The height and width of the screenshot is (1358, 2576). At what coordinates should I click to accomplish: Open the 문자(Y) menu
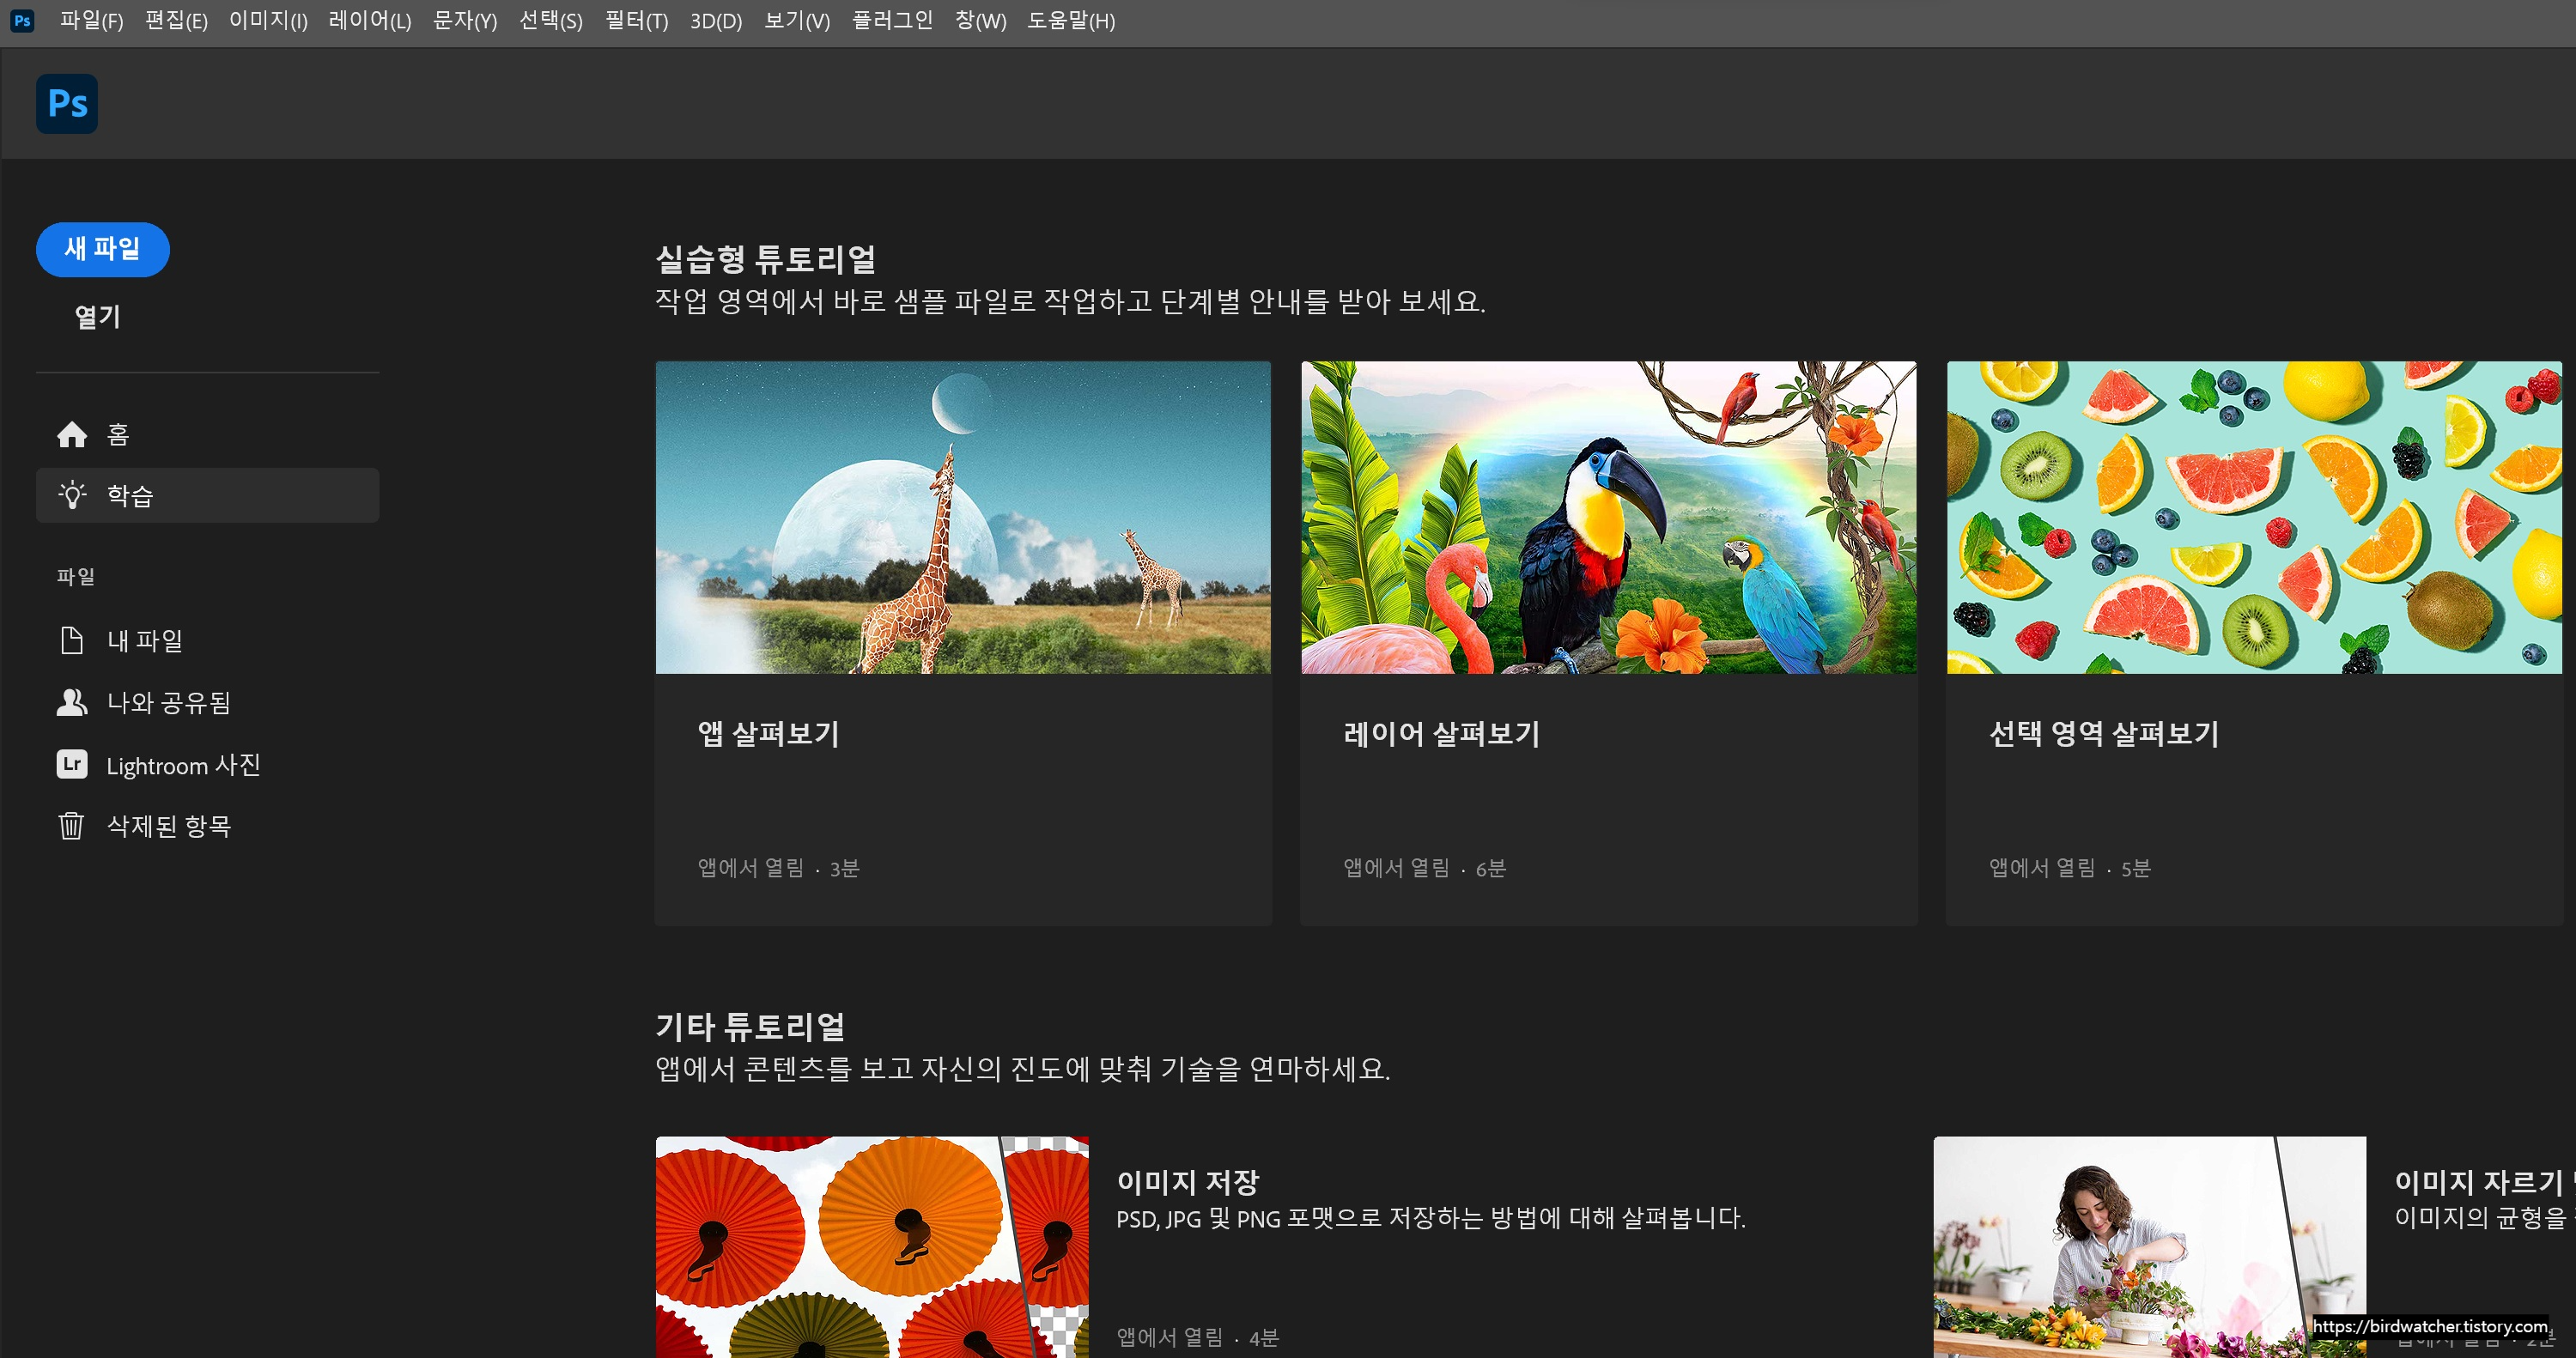pyautogui.click(x=465, y=20)
